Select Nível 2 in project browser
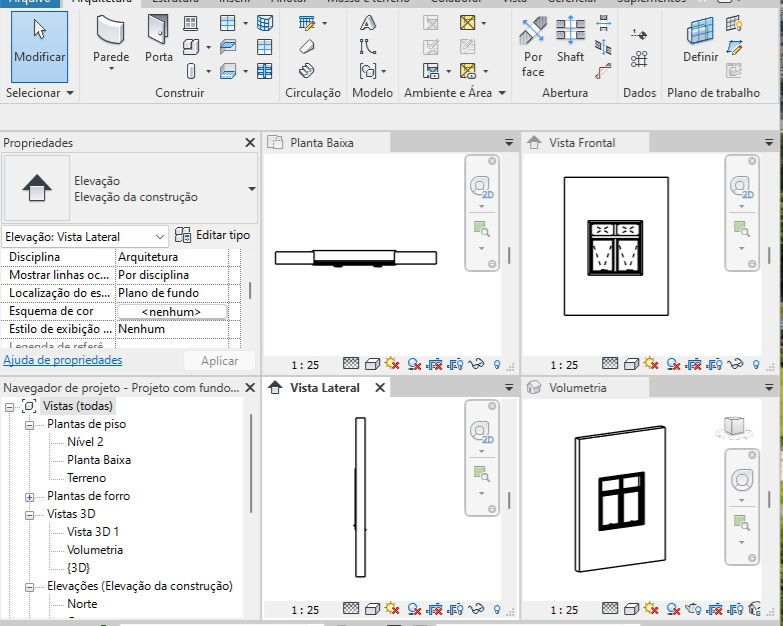Screen dimensions: 783x626 point(85,442)
